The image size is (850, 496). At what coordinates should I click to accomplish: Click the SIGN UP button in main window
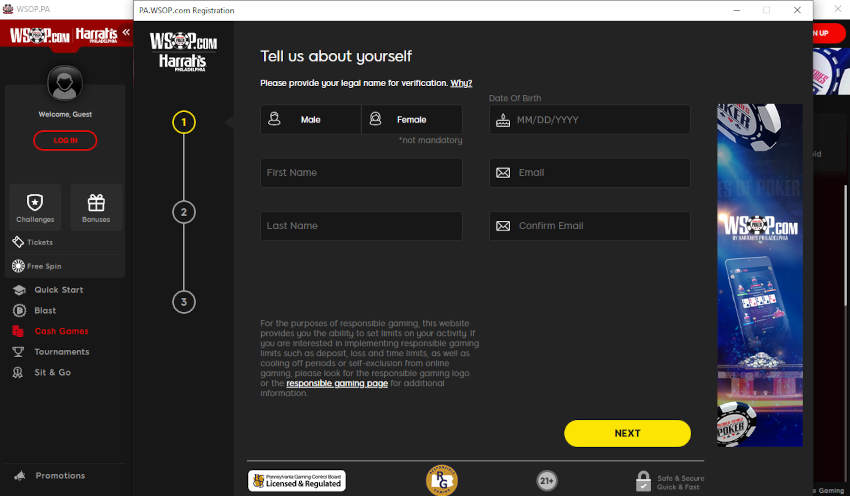pos(829,33)
